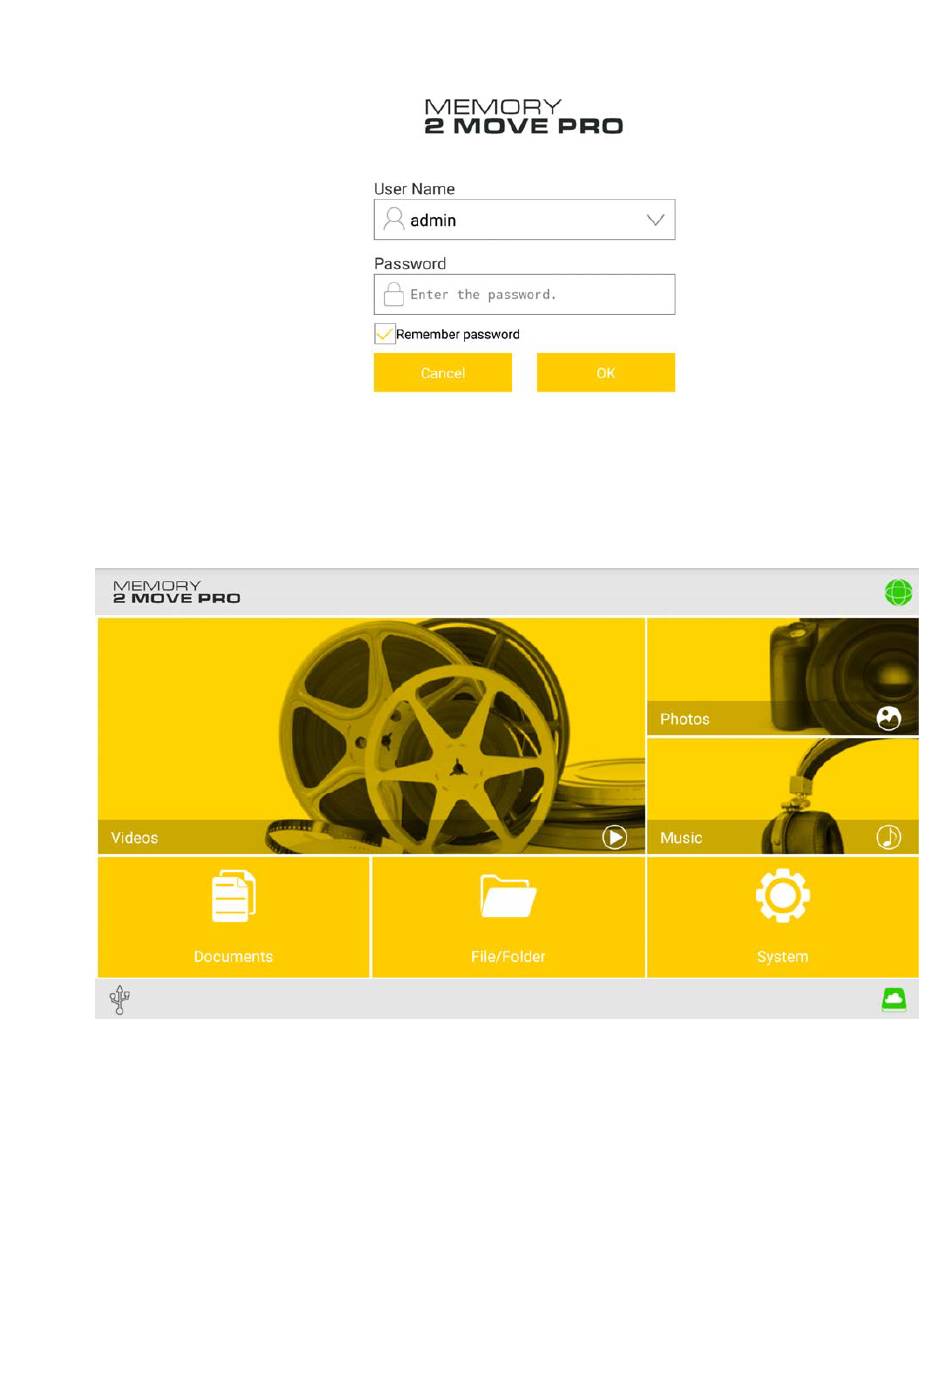Click the user silhouette icon
The image size is (950, 1397).
(394, 219)
